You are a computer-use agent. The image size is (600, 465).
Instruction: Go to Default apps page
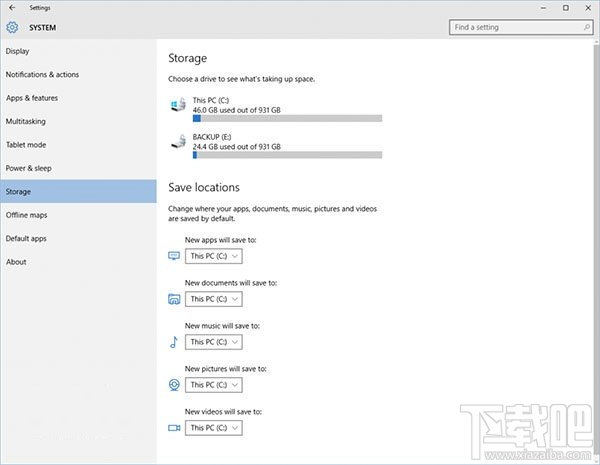pos(78,238)
